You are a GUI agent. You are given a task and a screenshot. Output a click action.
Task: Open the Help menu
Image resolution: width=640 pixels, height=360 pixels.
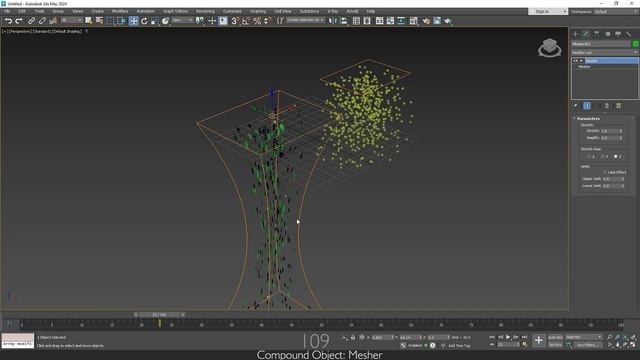(371, 11)
